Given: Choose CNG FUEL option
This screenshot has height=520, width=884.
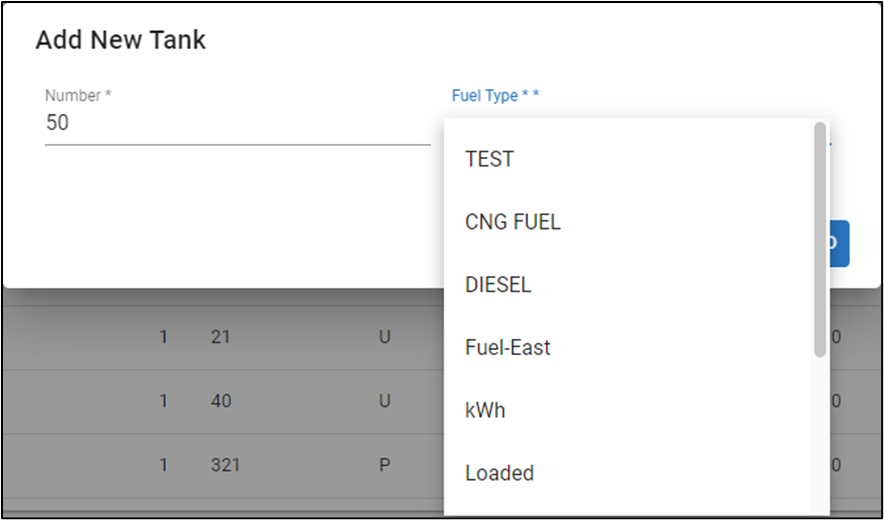Looking at the screenshot, I should 513,222.
